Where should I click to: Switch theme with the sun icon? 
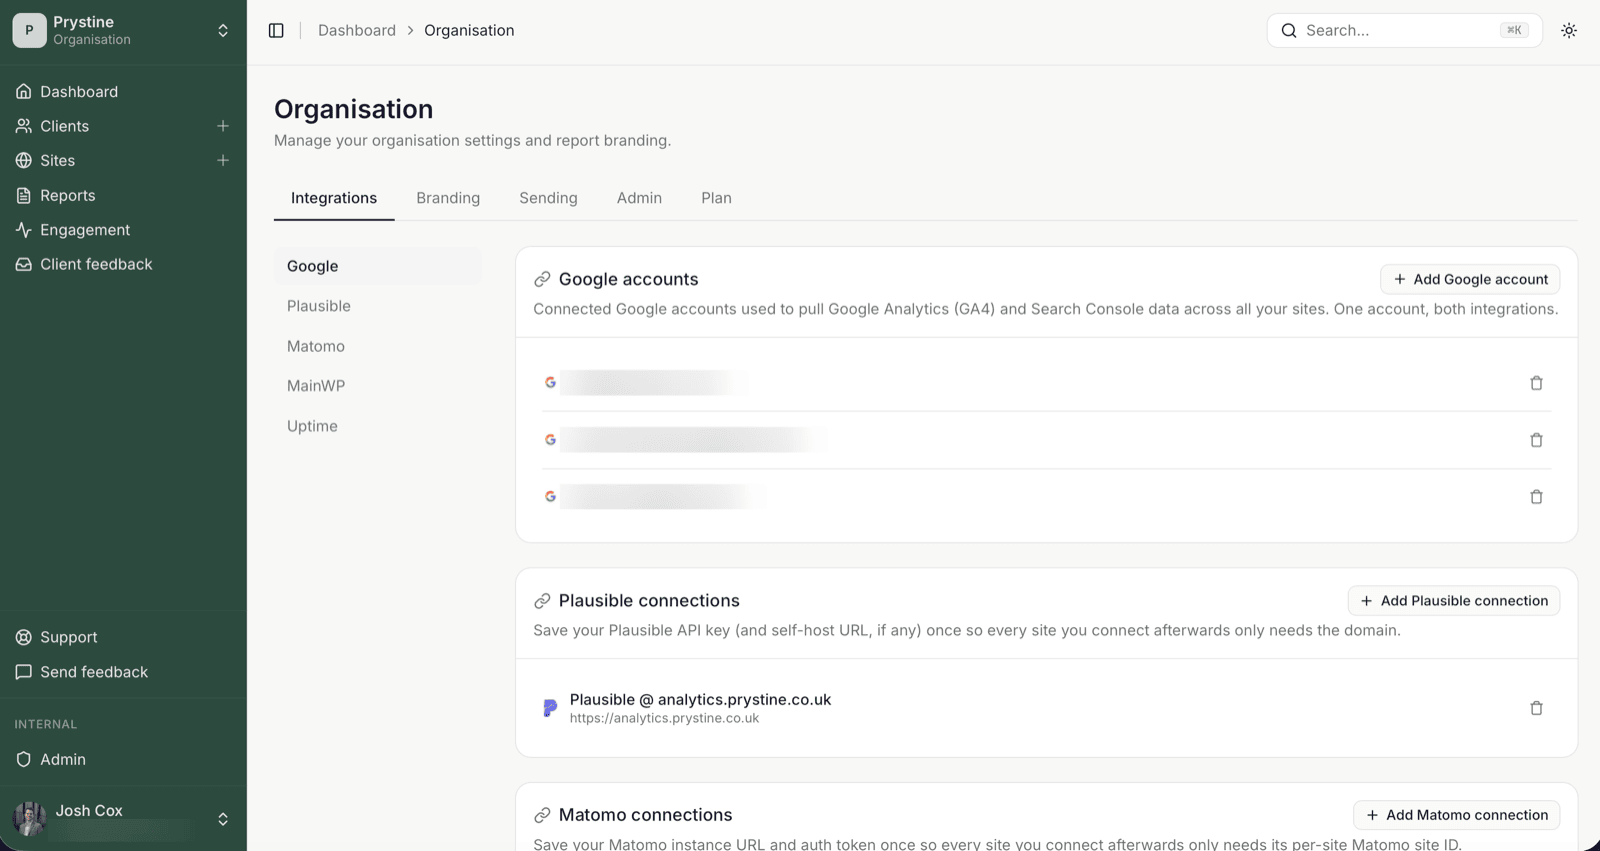[x=1569, y=31]
